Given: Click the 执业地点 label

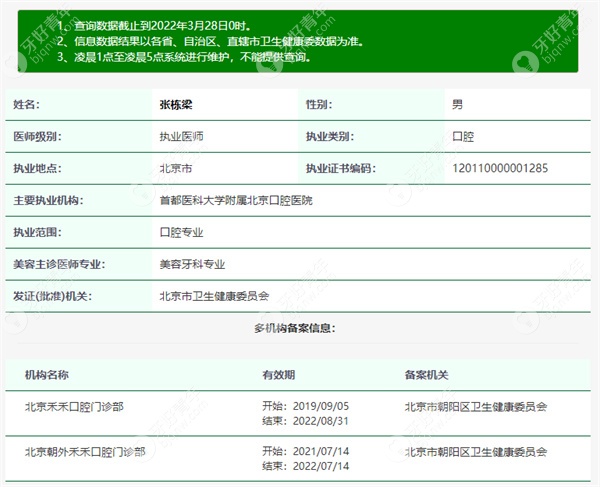Looking at the screenshot, I should pyautogui.click(x=37, y=168).
